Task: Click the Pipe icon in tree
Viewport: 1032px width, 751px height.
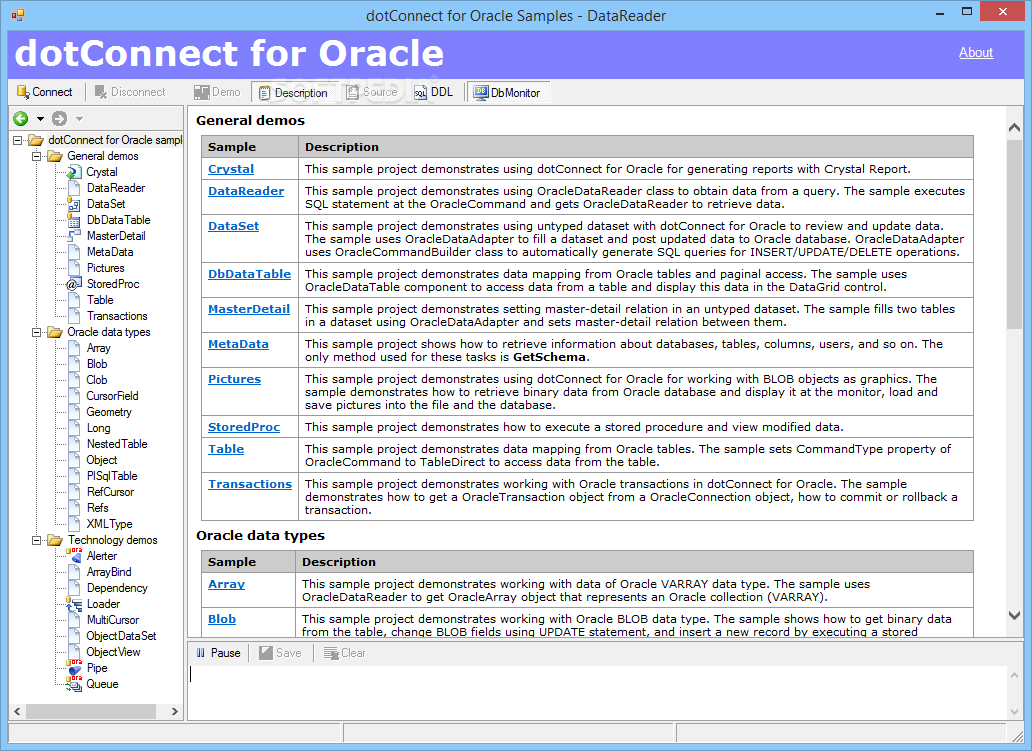Action: pos(74,667)
